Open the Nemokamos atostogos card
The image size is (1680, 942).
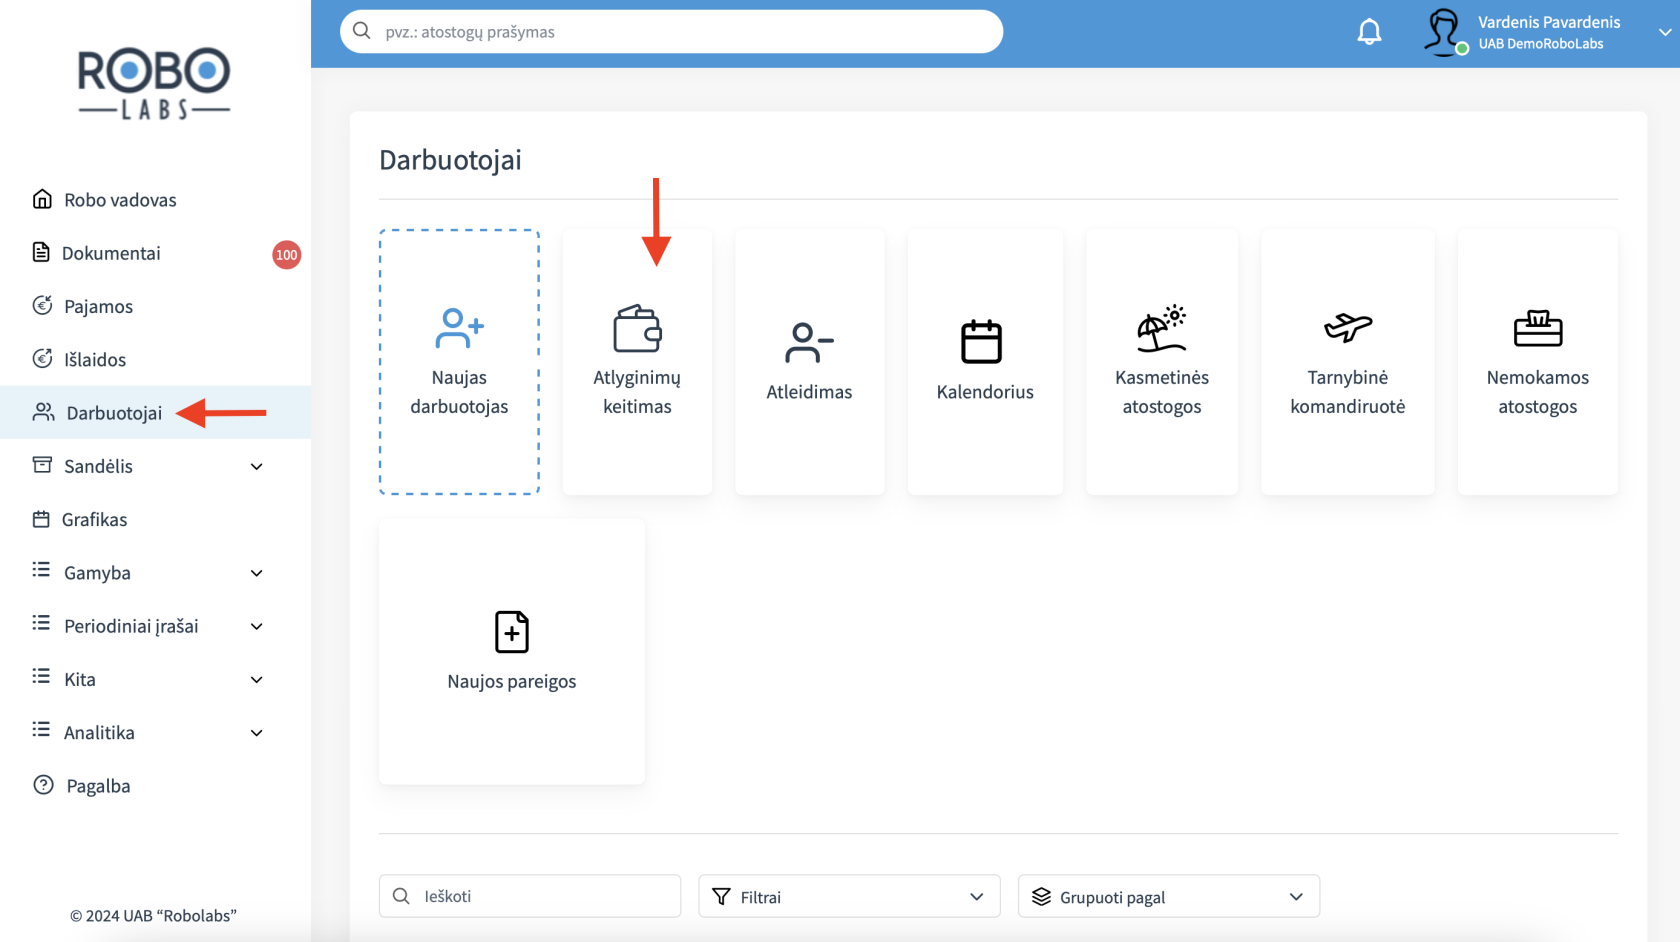(1538, 362)
